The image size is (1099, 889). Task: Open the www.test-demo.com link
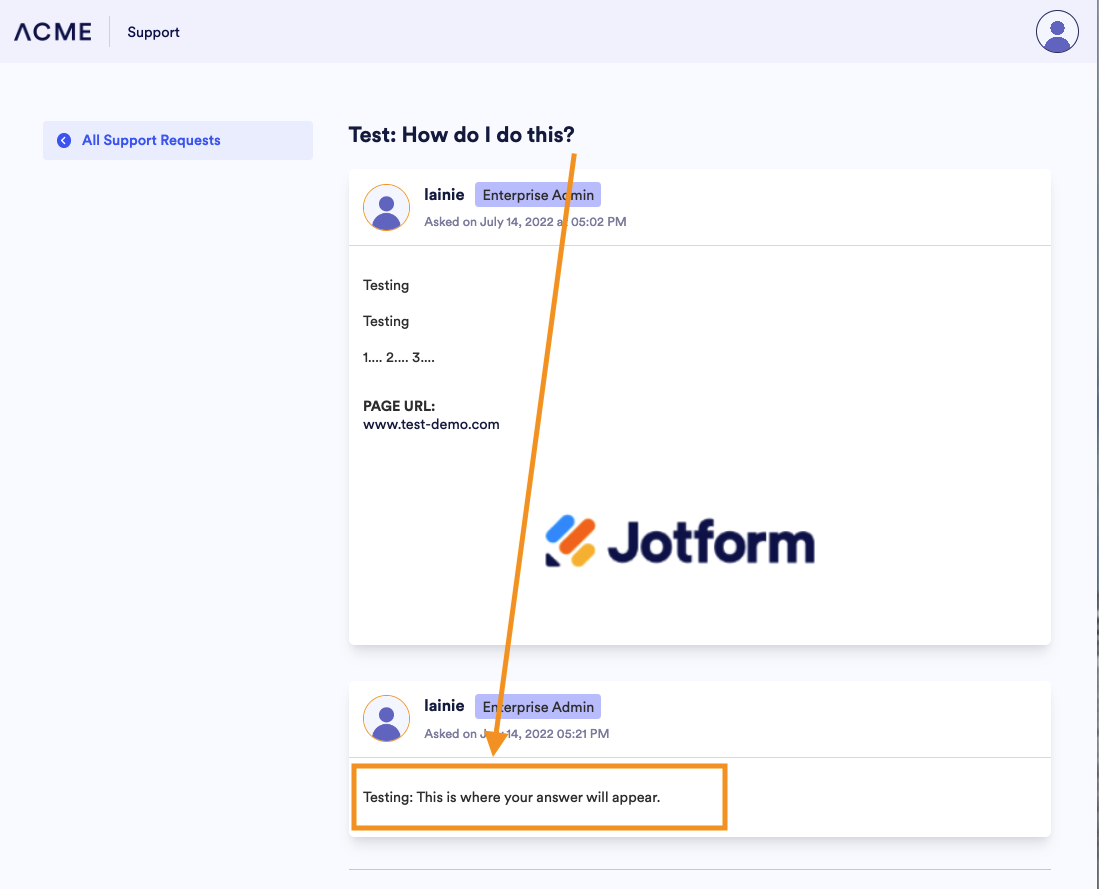pos(431,424)
